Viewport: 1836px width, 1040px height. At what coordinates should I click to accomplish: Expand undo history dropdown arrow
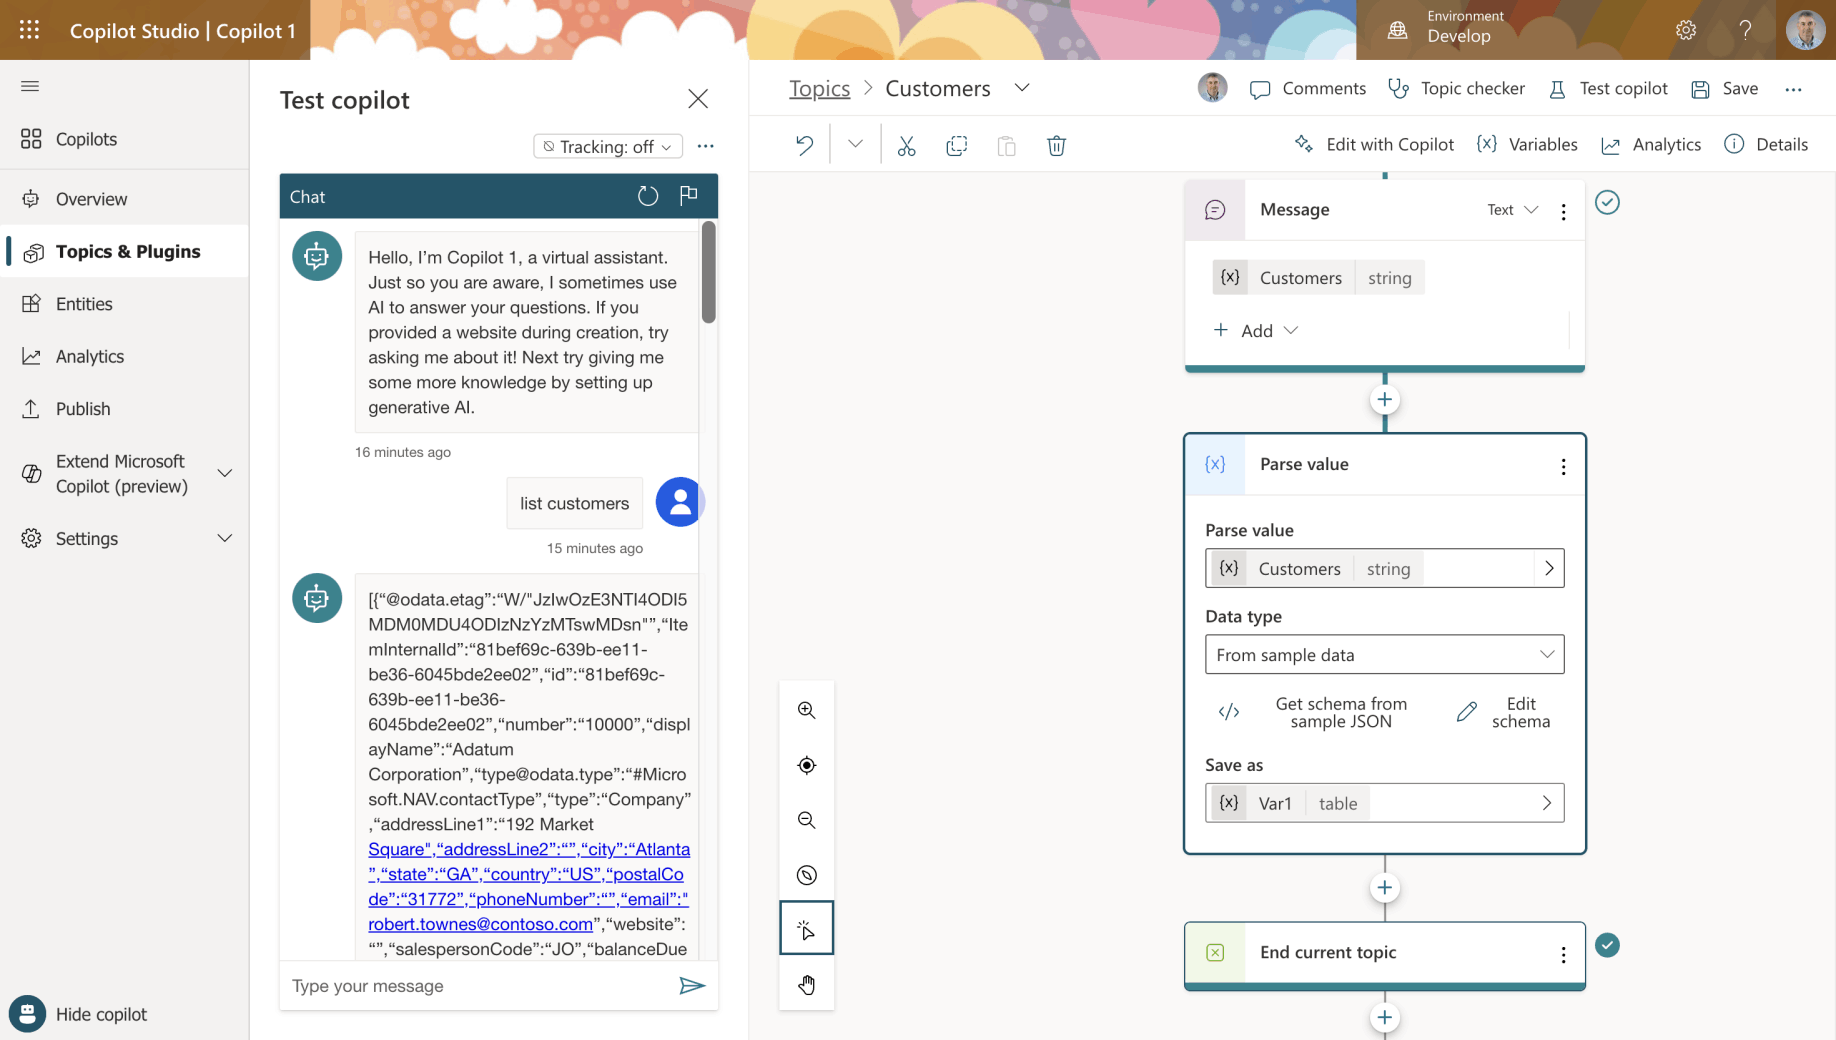point(855,144)
